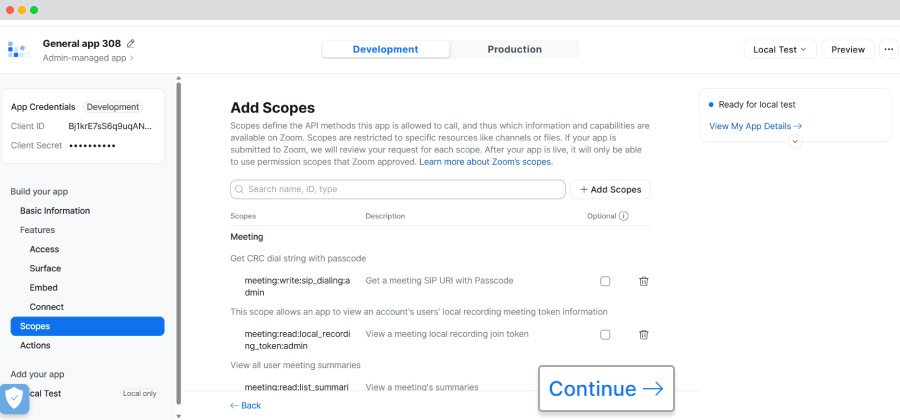Viewport: 900px width, 420px height.
Task: Click the sidebar scroll-down arrow
Action: [179, 416]
